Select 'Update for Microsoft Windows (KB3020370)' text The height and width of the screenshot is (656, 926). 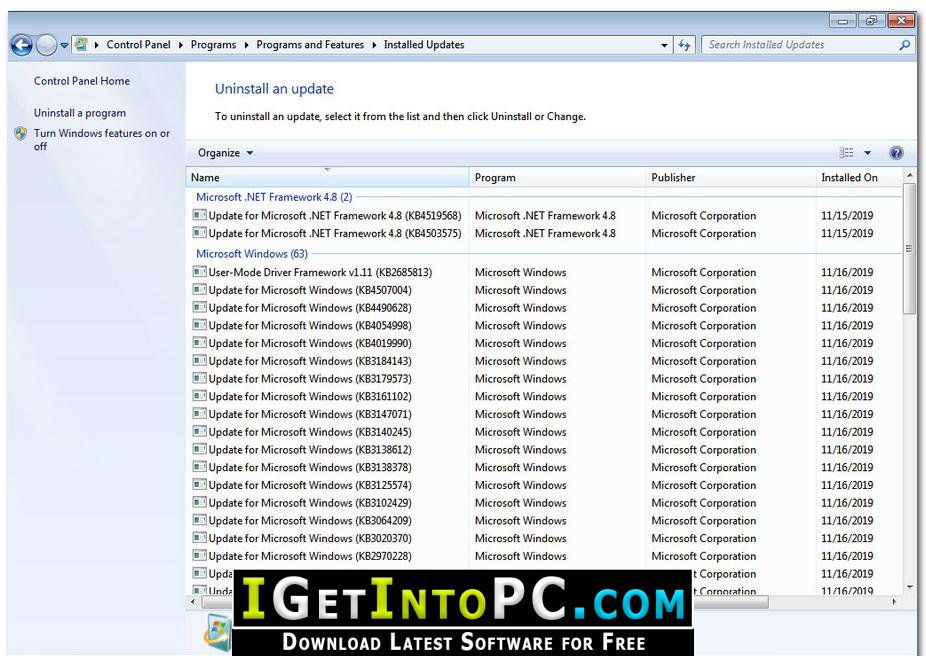[x=310, y=538]
